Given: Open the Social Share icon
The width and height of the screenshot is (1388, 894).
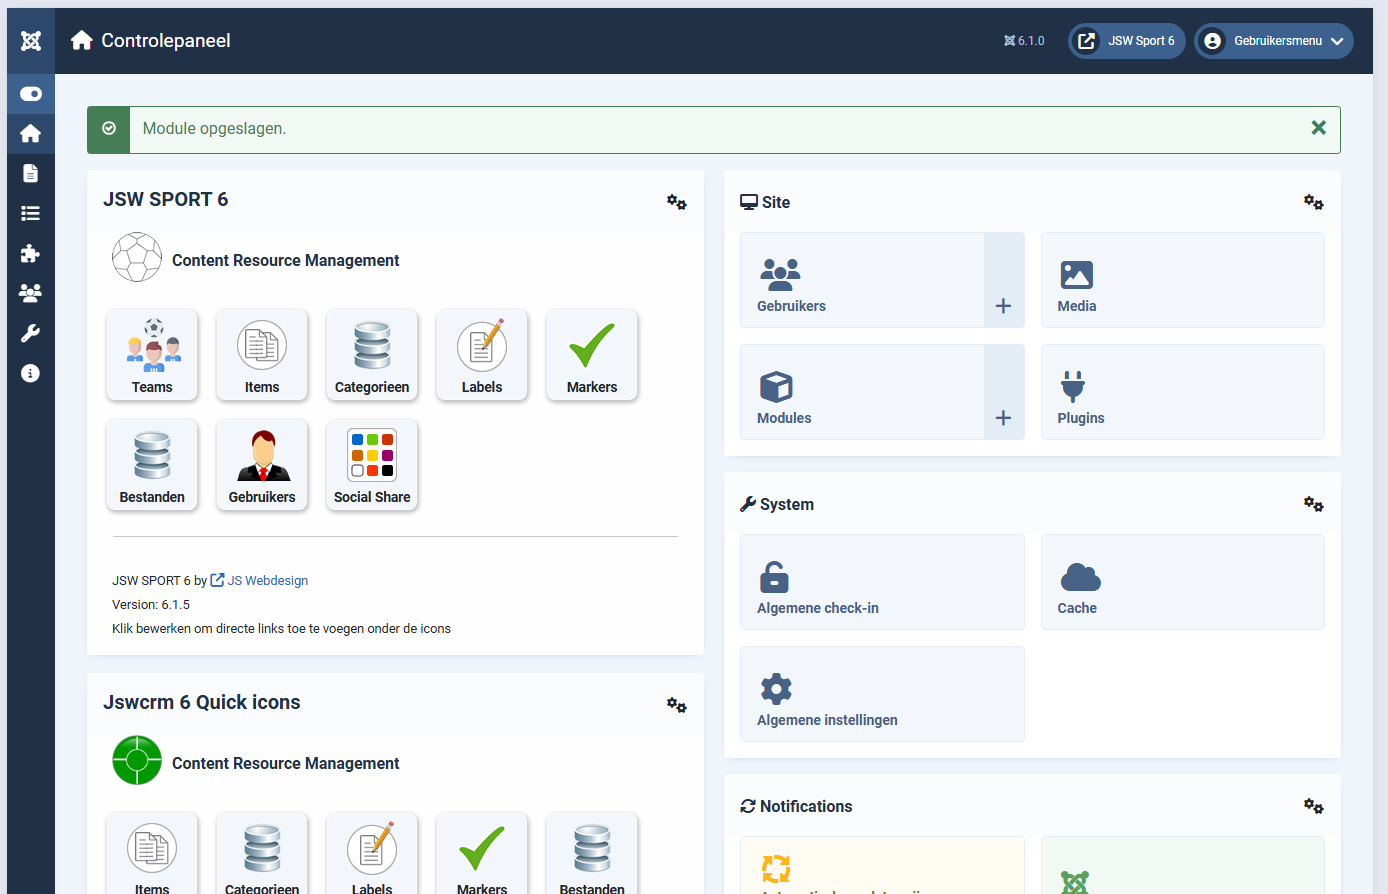Looking at the screenshot, I should (372, 465).
